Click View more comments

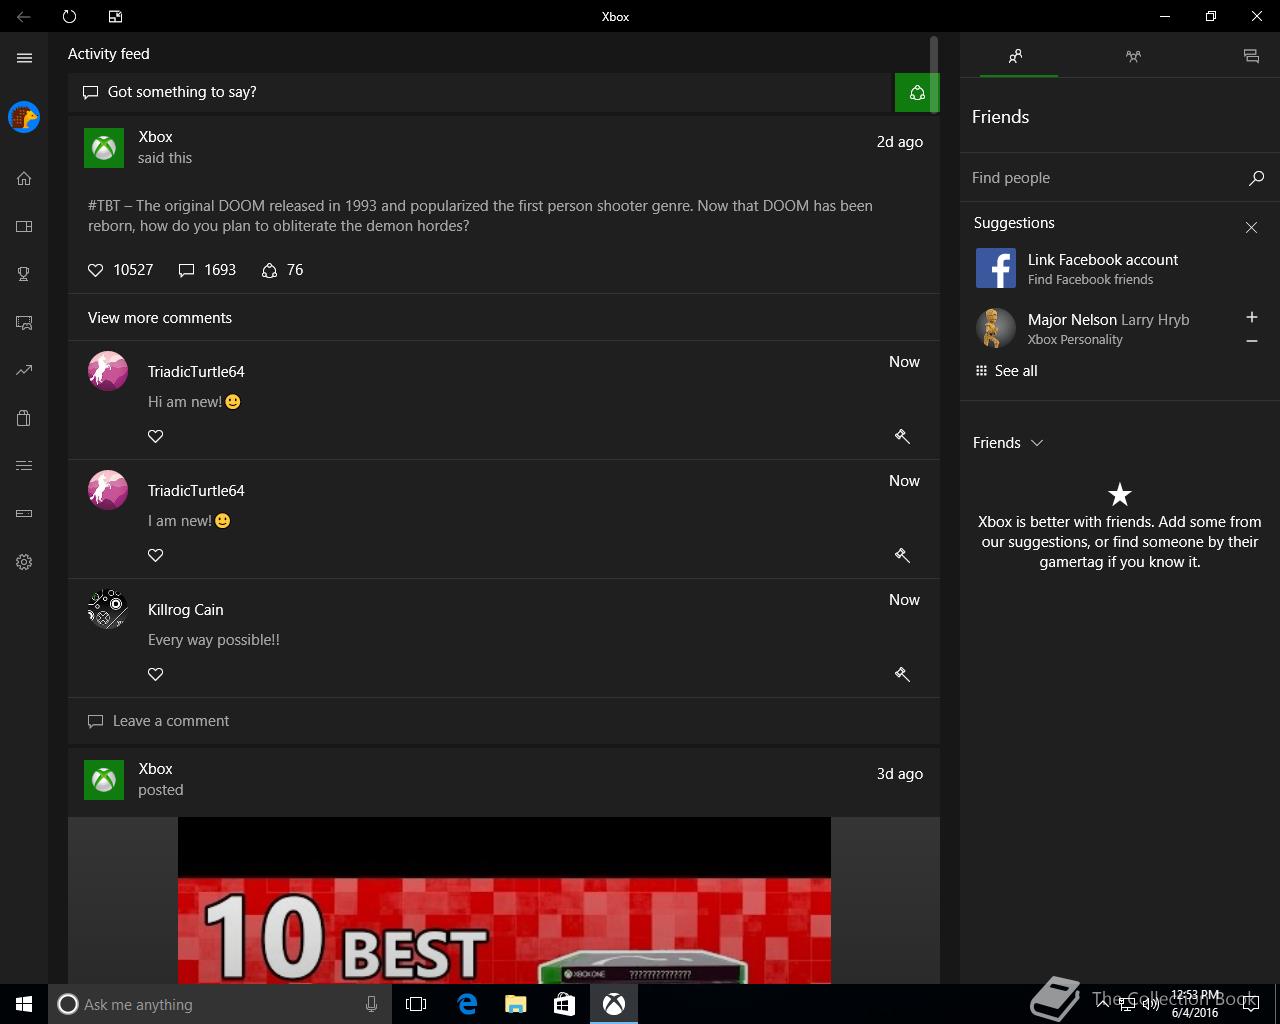point(160,318)
